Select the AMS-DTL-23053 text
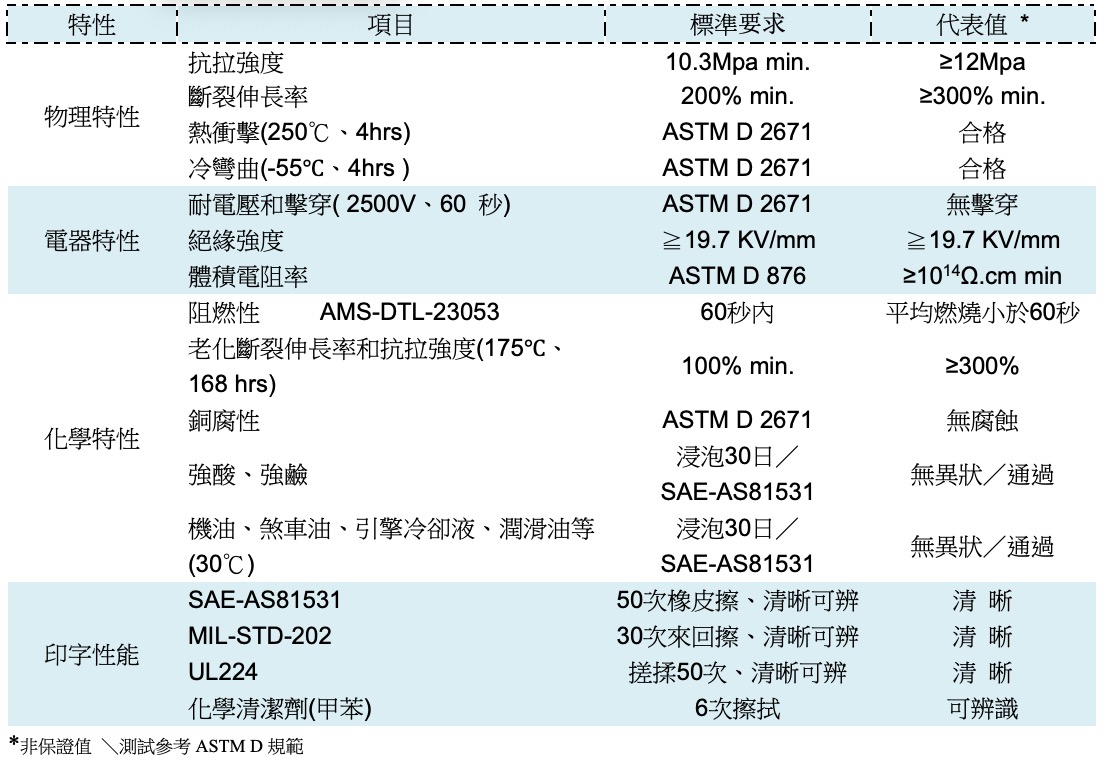The width and height of the screenshot is (1106, 764). (409, 313)
